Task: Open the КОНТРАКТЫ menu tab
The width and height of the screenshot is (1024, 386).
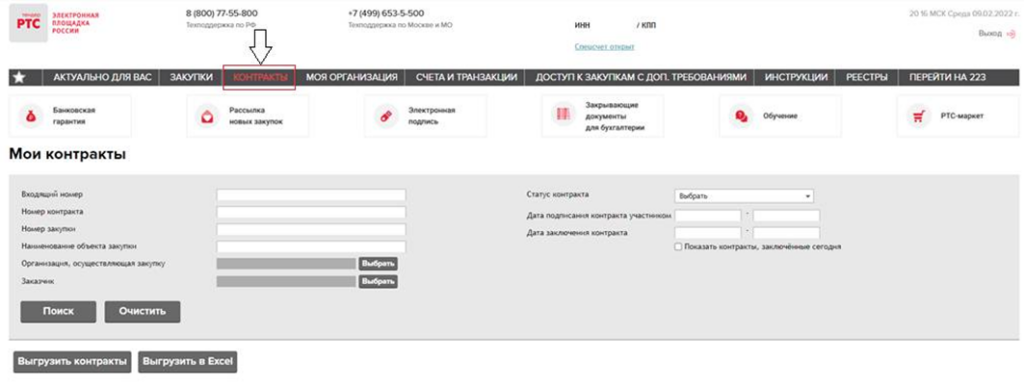Action: coord(260,78)
